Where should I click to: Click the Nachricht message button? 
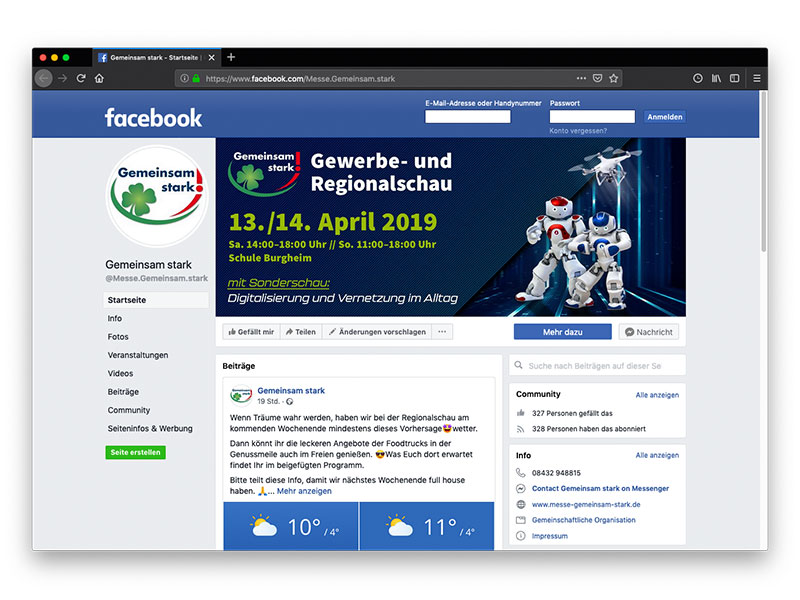coord(648,332)
